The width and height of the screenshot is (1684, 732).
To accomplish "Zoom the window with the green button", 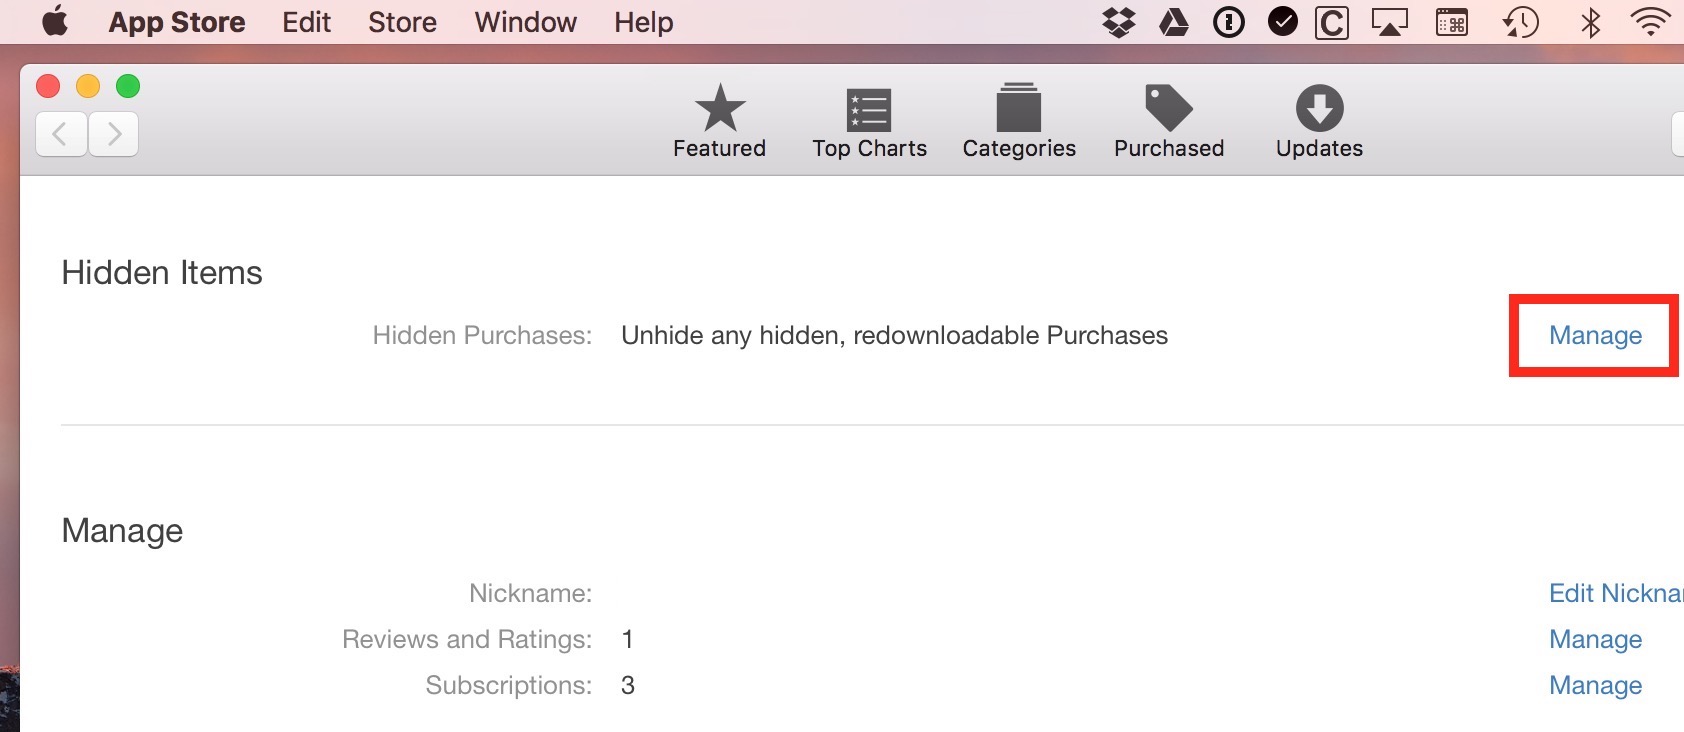I will pyautogui.click(x=128, y=86).
